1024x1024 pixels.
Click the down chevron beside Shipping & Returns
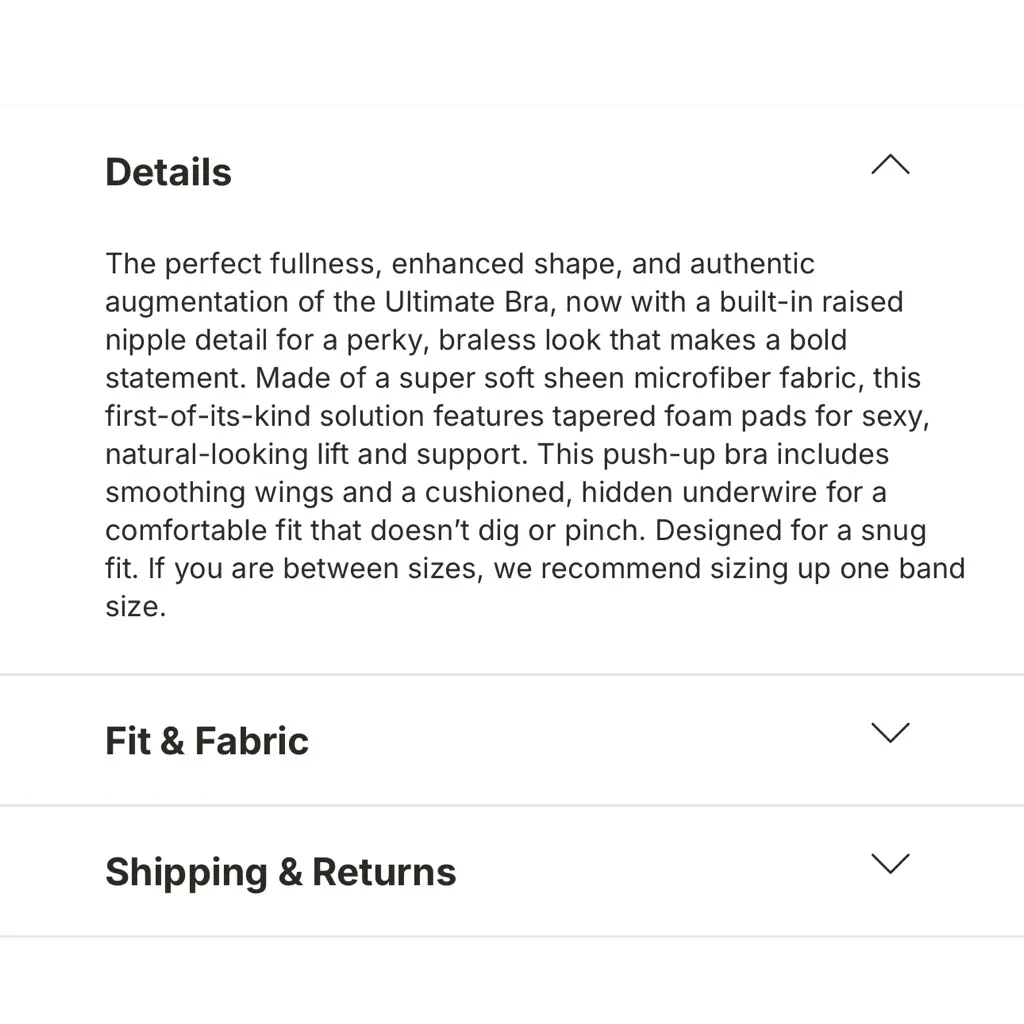(x=890, y=864)
